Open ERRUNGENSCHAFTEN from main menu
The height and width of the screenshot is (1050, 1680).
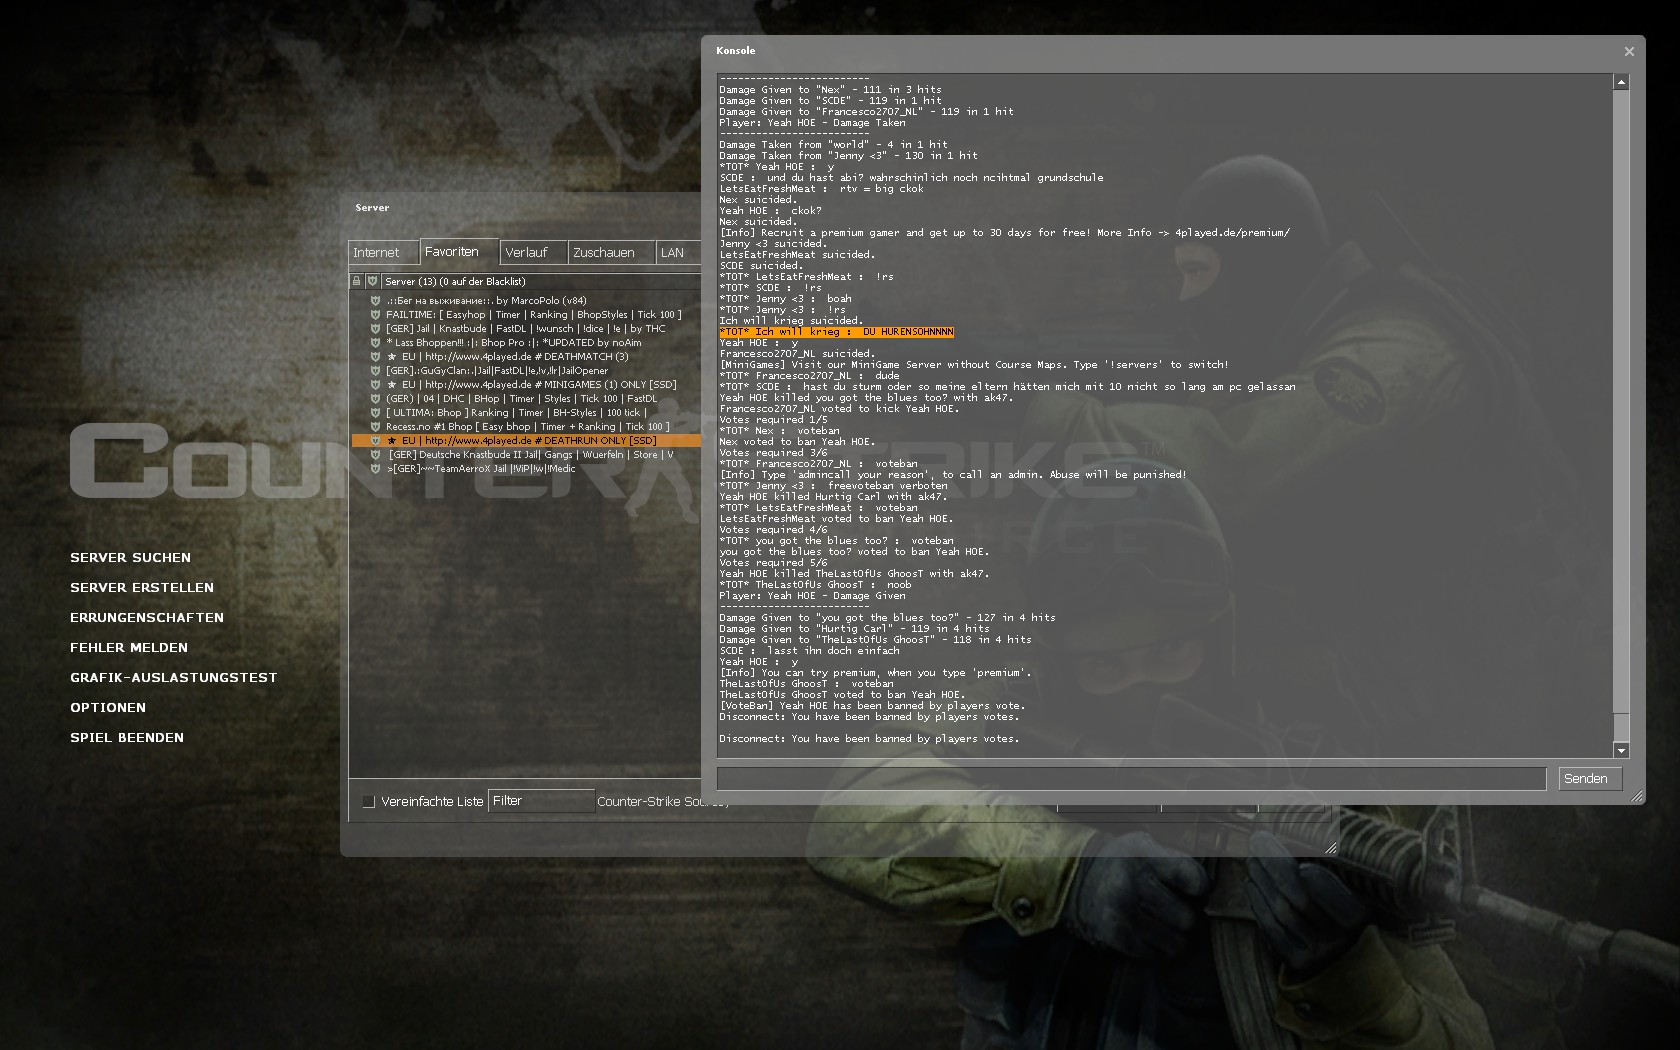tap(147, 617)
